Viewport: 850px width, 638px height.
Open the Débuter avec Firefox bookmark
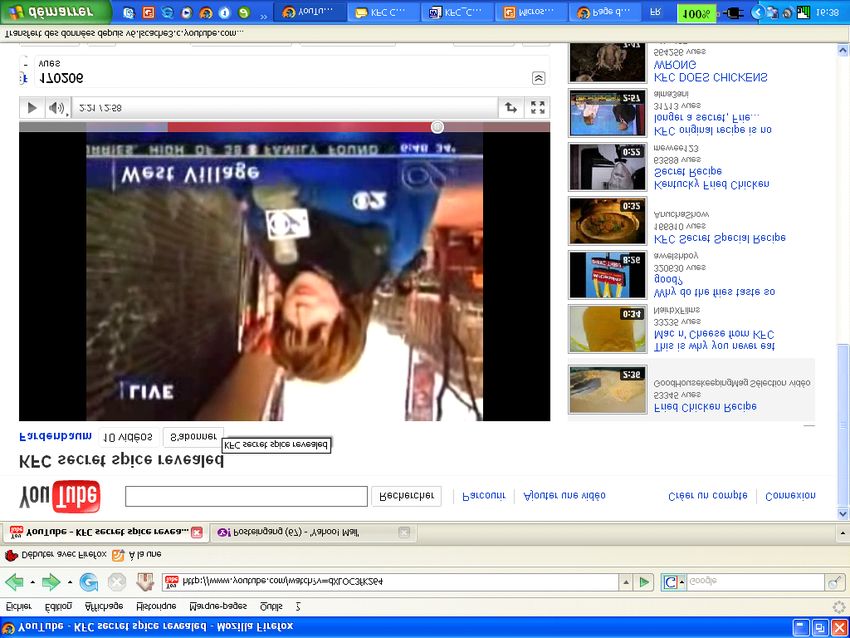point(56,555)
